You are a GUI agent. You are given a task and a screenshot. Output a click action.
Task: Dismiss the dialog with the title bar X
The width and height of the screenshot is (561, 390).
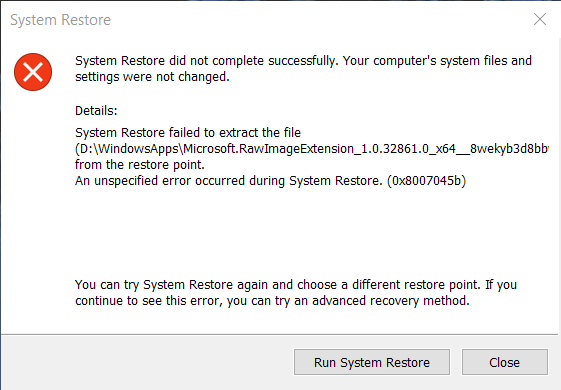pos(540,19)
